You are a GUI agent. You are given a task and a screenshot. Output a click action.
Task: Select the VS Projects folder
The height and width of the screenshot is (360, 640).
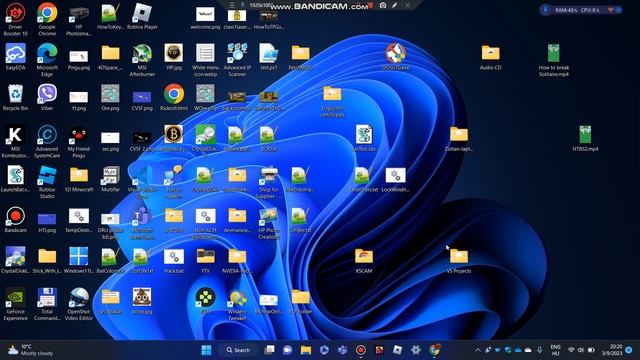pos(459,260)
